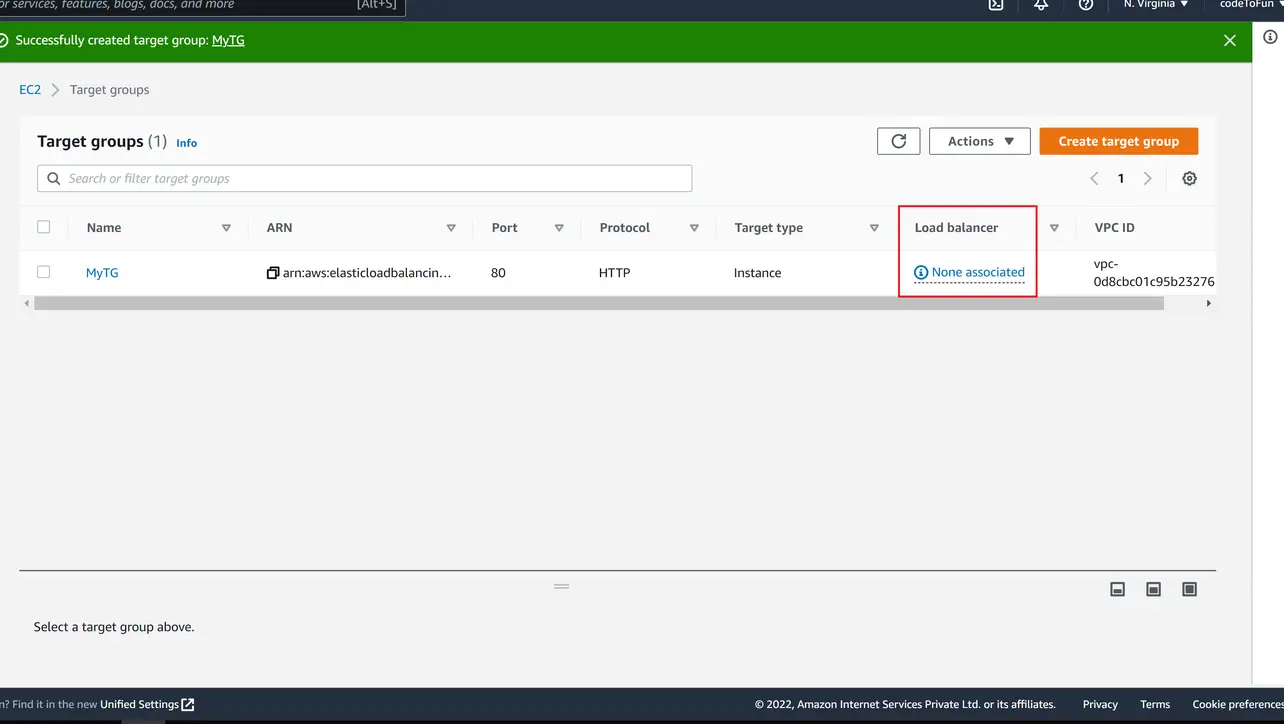Open the help question mark icon
The height and width of the screenshot is (724, 1284).
1086,4
